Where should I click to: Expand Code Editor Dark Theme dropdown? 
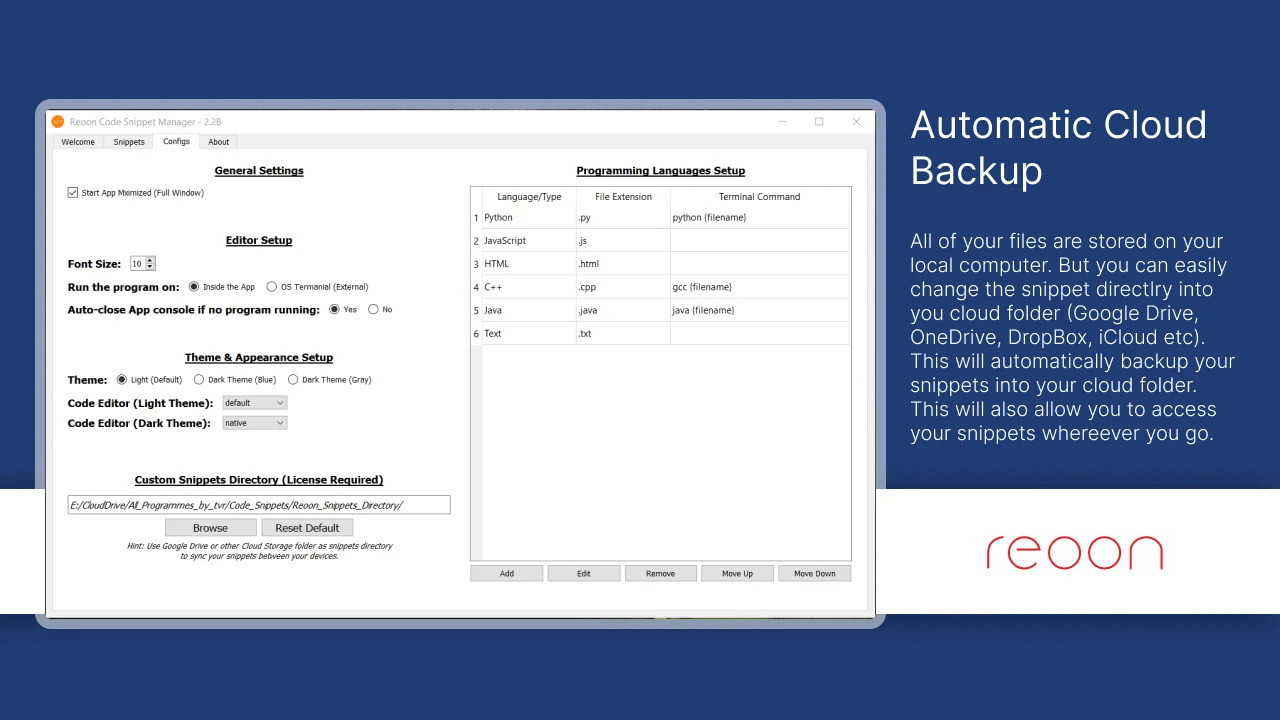pos(254,423)
